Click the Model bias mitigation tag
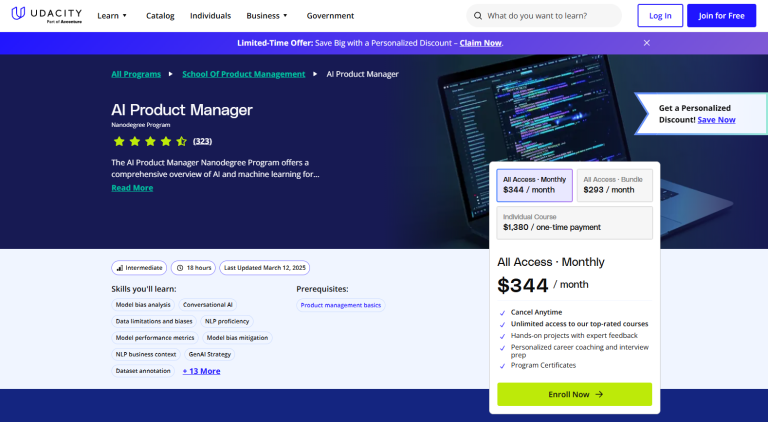 (x=237, y=338)
